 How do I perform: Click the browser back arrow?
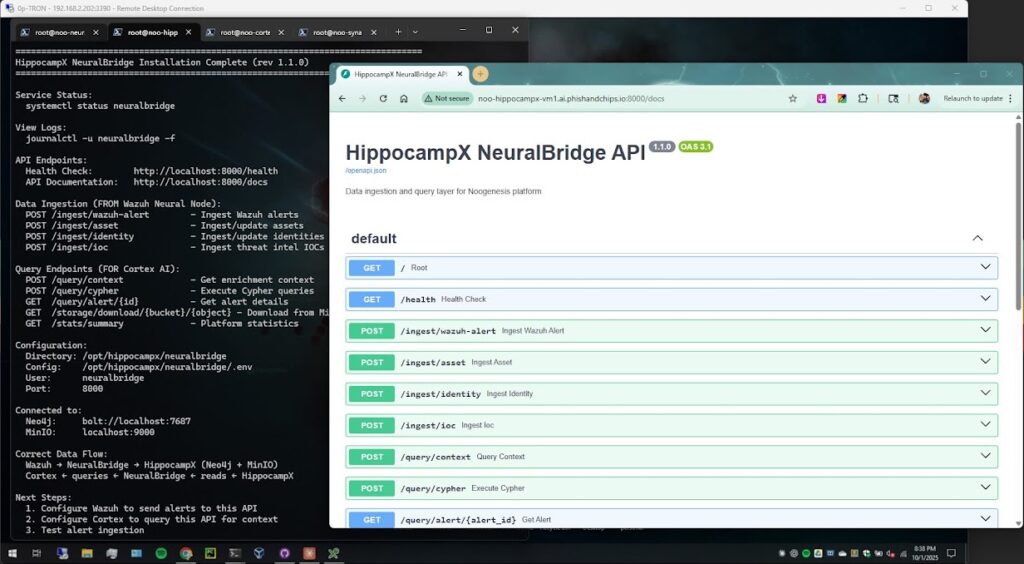[342, 99]
